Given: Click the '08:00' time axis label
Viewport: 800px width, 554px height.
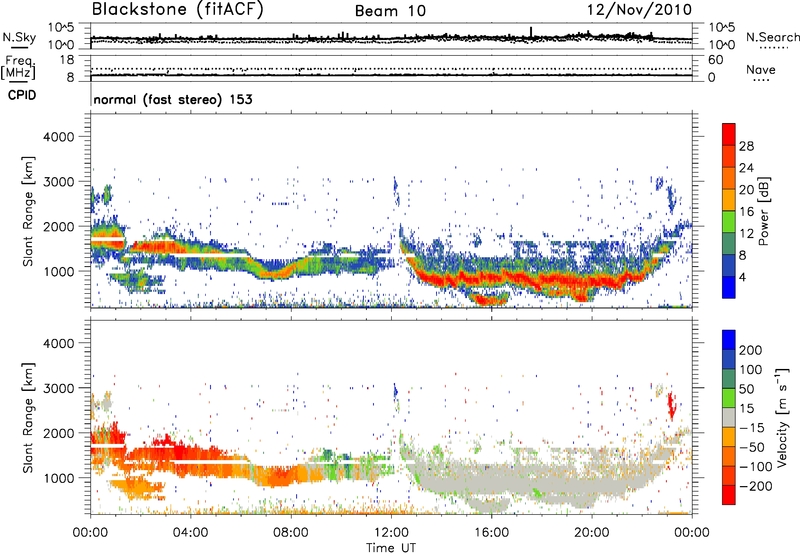Looking at the screenshot, I should pyautogui.click(x=290, y=533).
